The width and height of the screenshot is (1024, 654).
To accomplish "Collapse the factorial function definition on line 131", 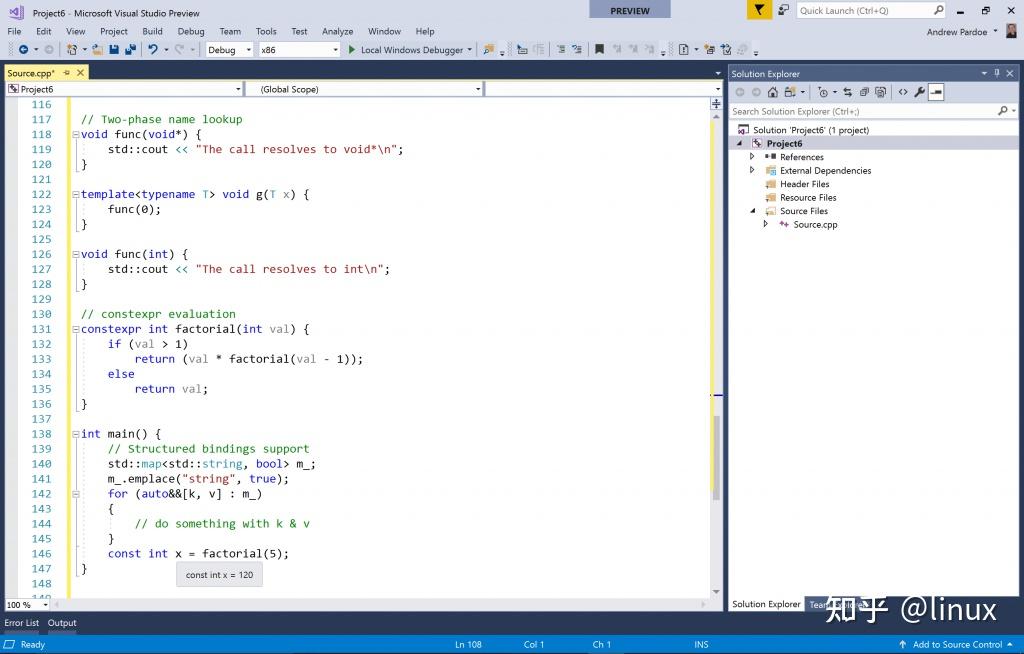I will coord(75,329).
